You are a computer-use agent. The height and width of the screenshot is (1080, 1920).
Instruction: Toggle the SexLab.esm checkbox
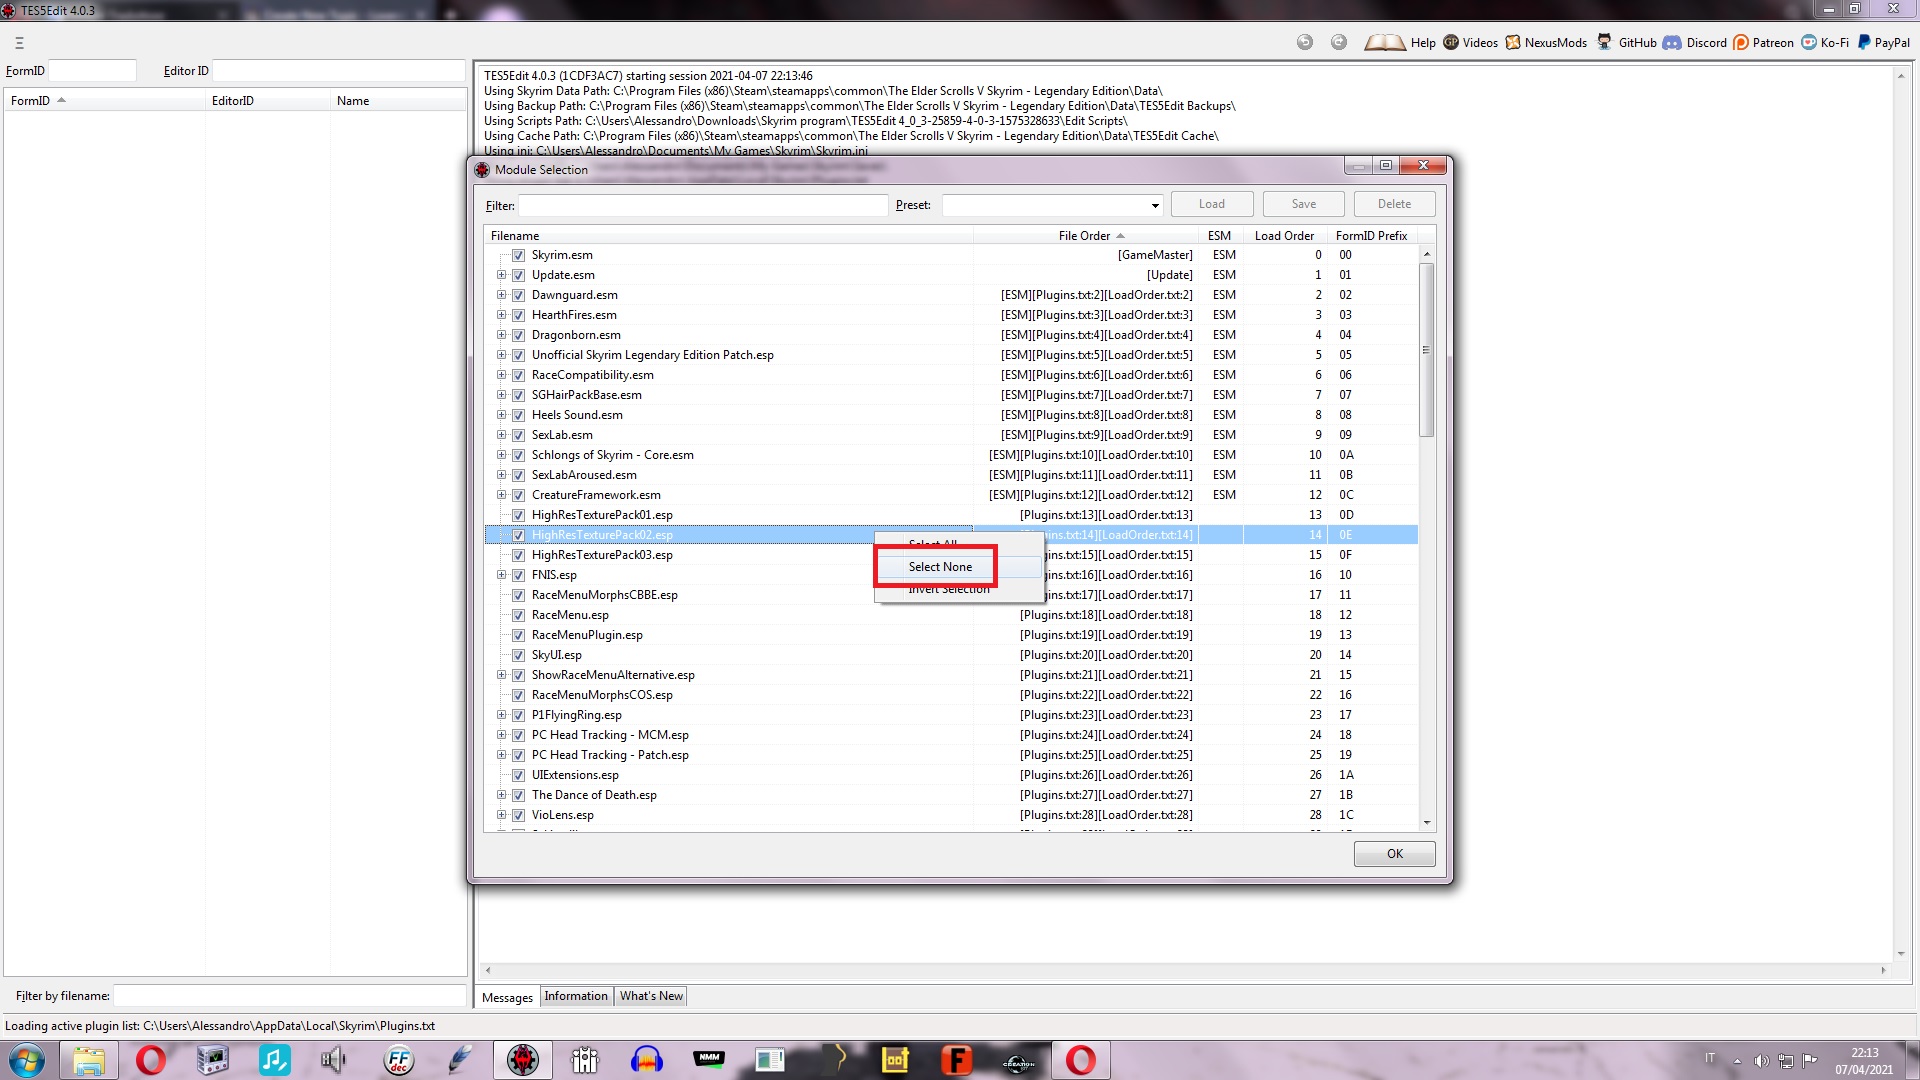pos(518,435)
